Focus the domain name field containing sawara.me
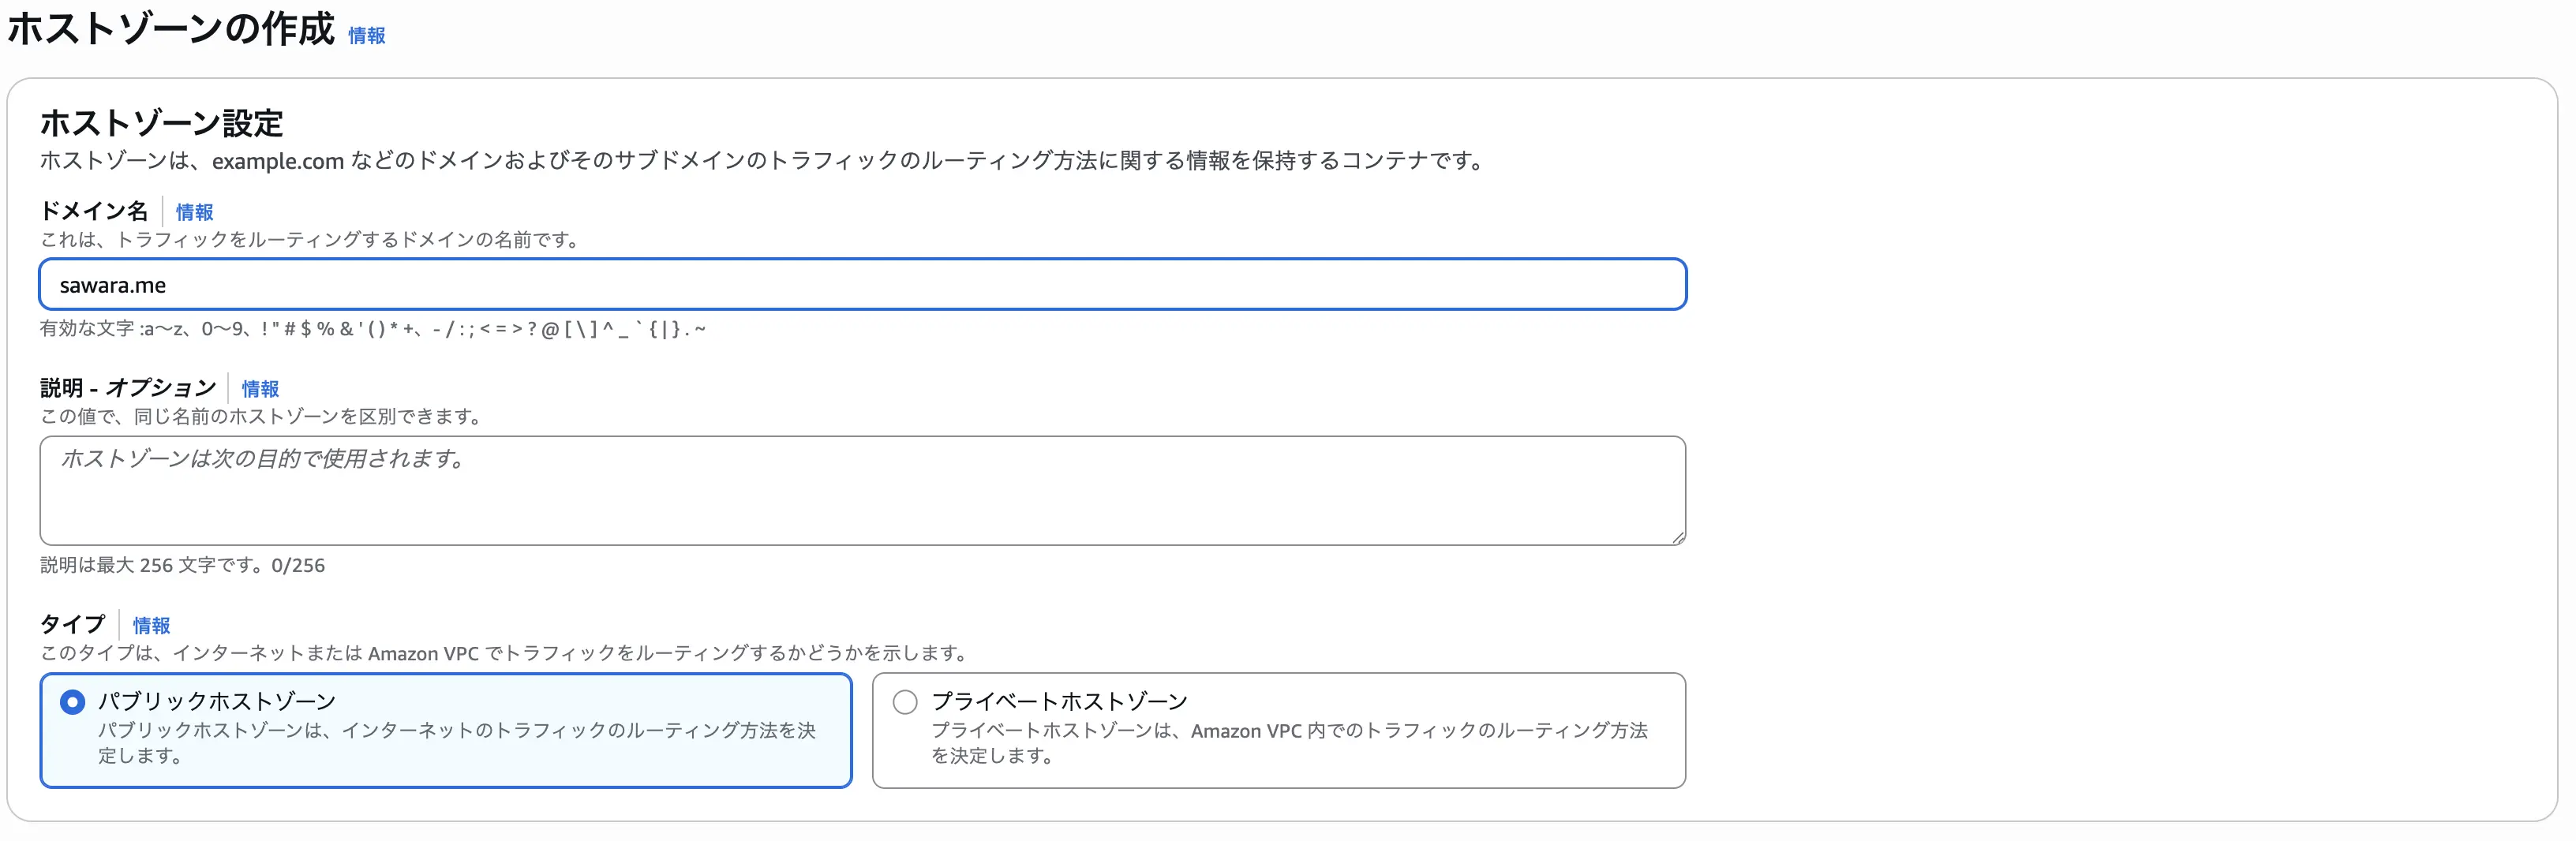The width and height of the screenshot is (2576, 841). pyautogui.click(x=862, y=285)
